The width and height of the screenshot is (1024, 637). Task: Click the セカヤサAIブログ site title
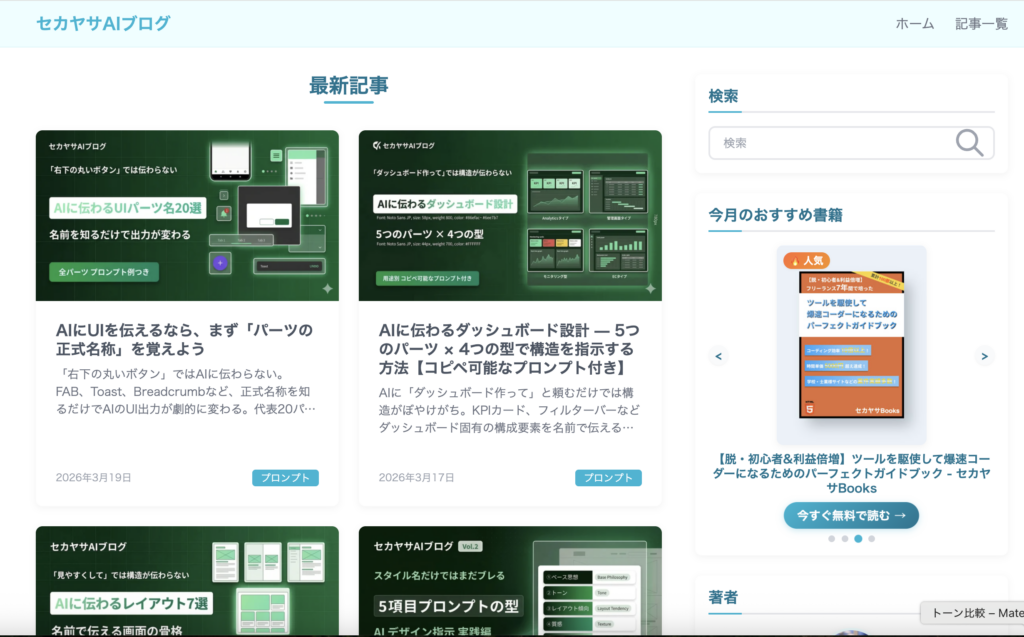click(x=103, y=24)
